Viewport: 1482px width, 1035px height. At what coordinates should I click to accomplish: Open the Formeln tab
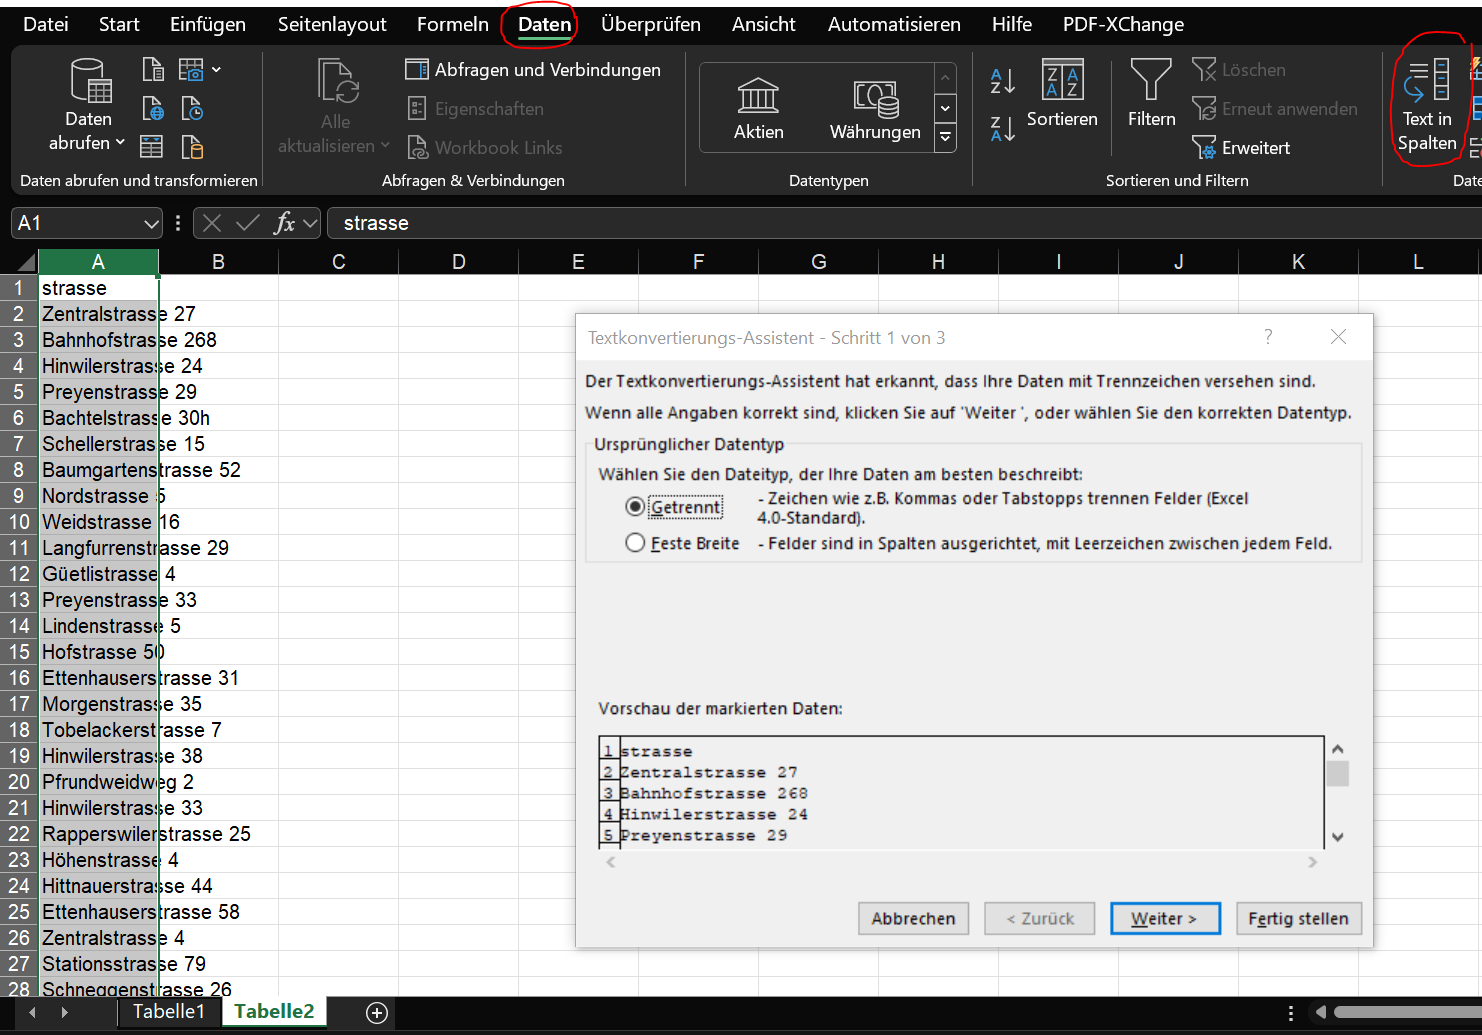(x=453, y=24)
